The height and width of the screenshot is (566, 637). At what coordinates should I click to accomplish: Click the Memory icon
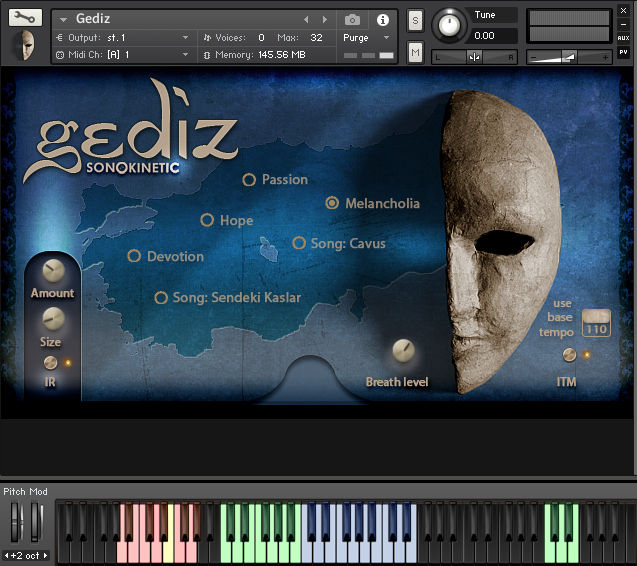pyautogui.click(x=207, y=54)
